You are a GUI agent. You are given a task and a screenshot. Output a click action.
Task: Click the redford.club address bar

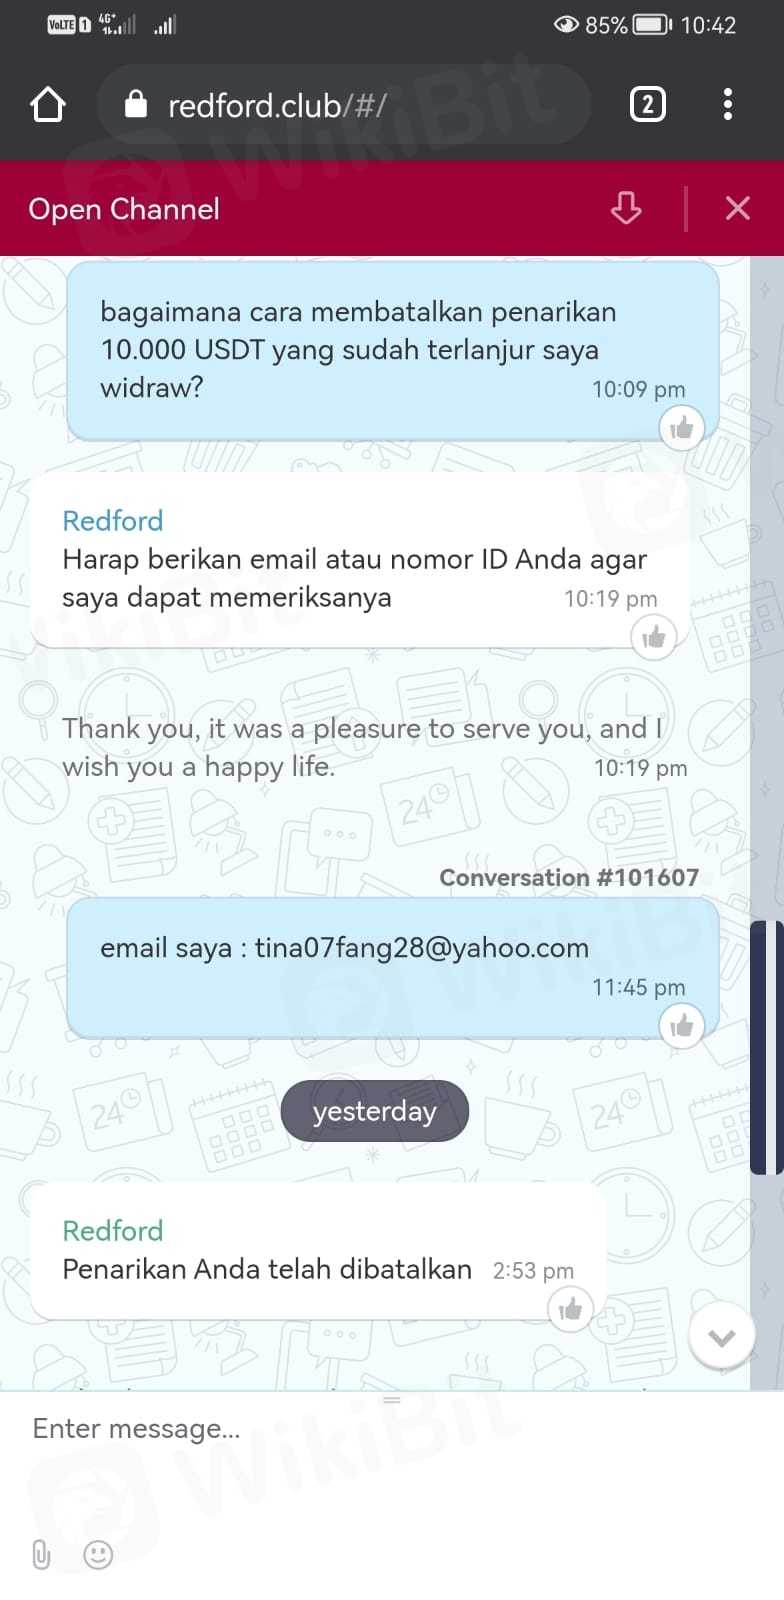345,104
